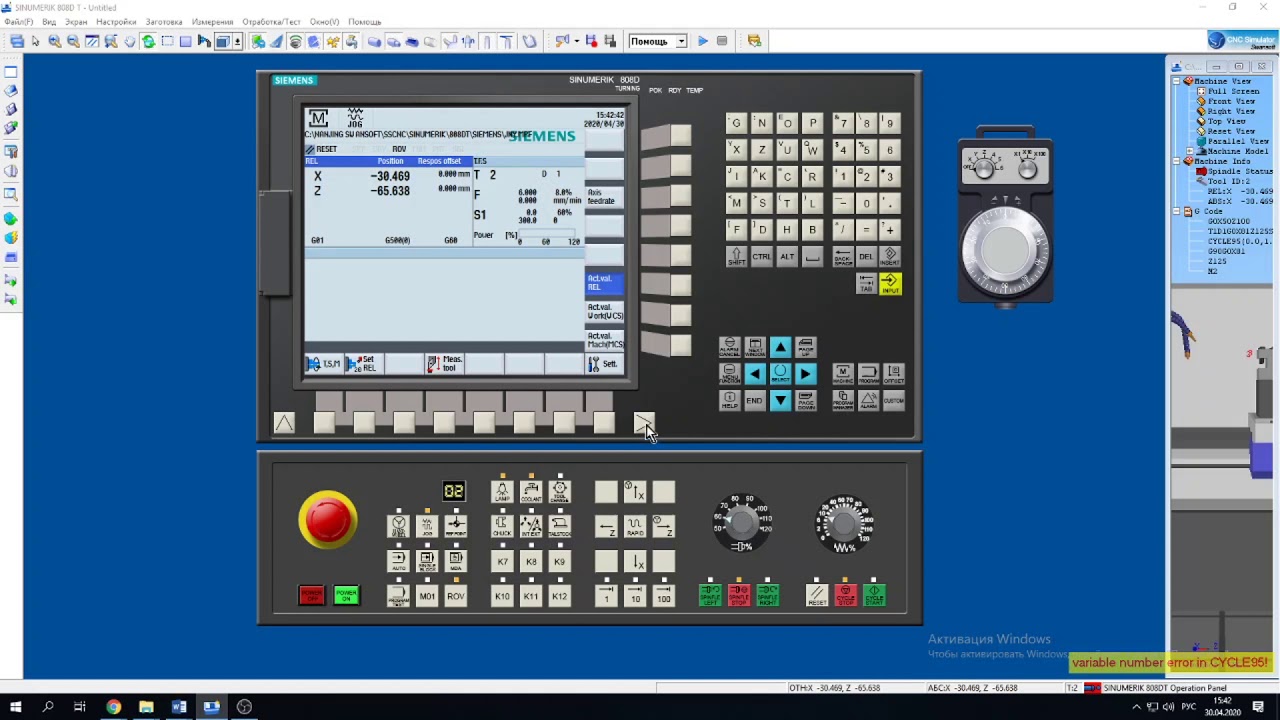Click the handwheel dial
This screenshot has width=1280, height=720.
pos(1005,251)
